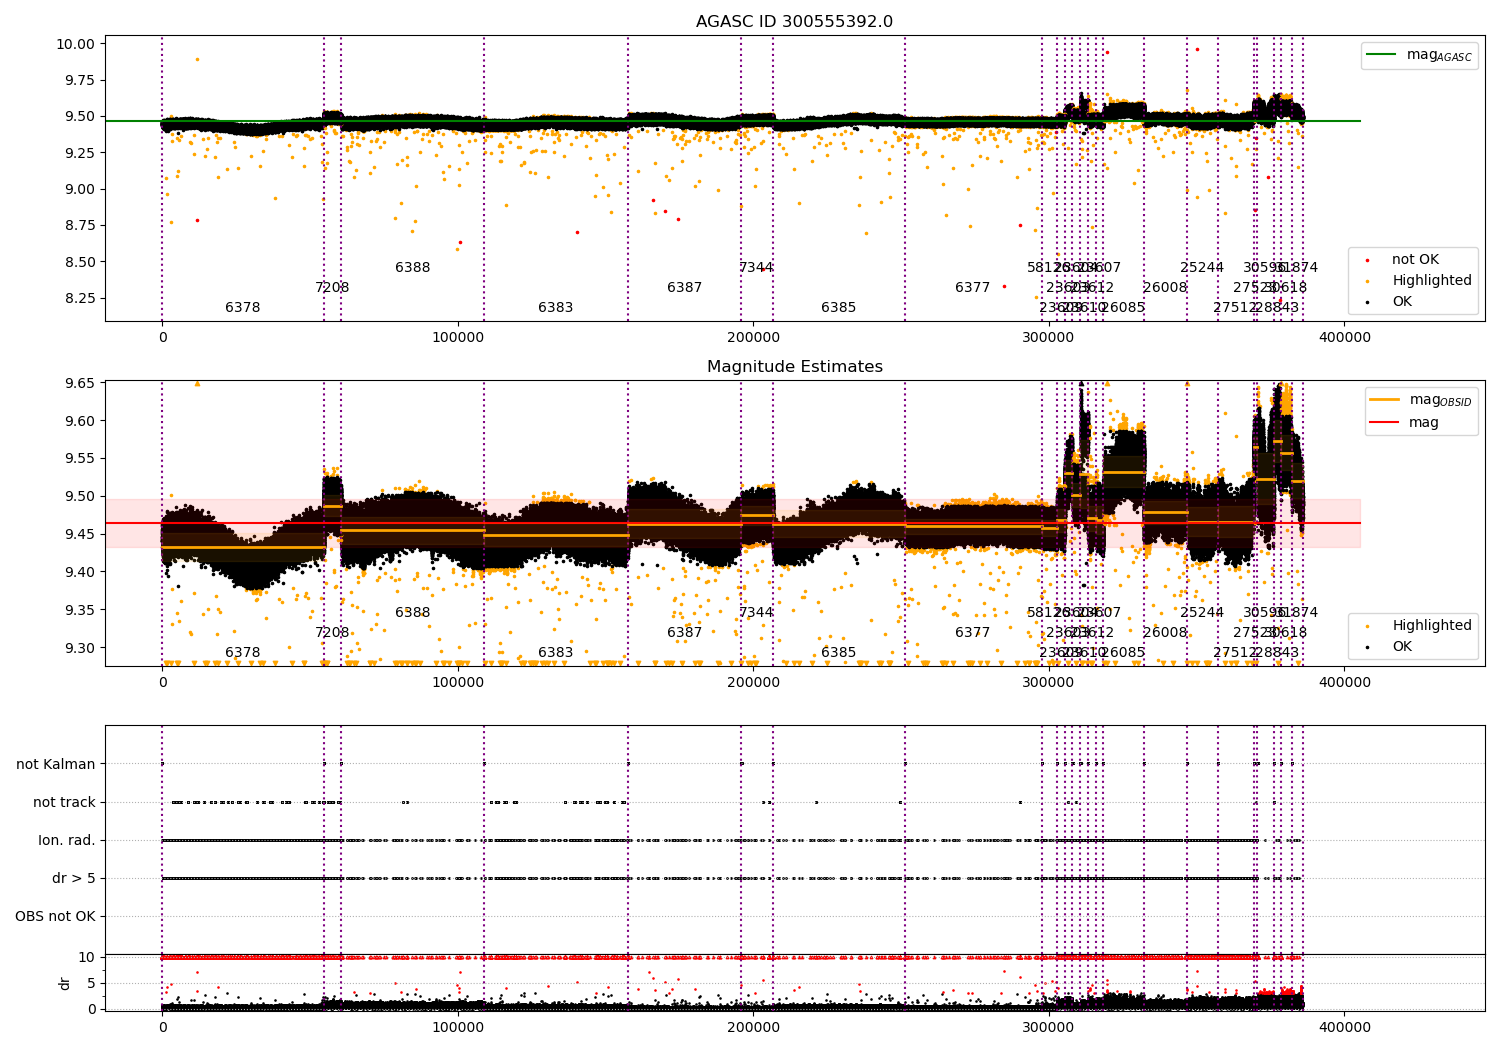Click the orange 'Highlighted' legend entry in top plot
The width and height of the screenshot is (1500, 1050).
click(x=1412, y=281)
